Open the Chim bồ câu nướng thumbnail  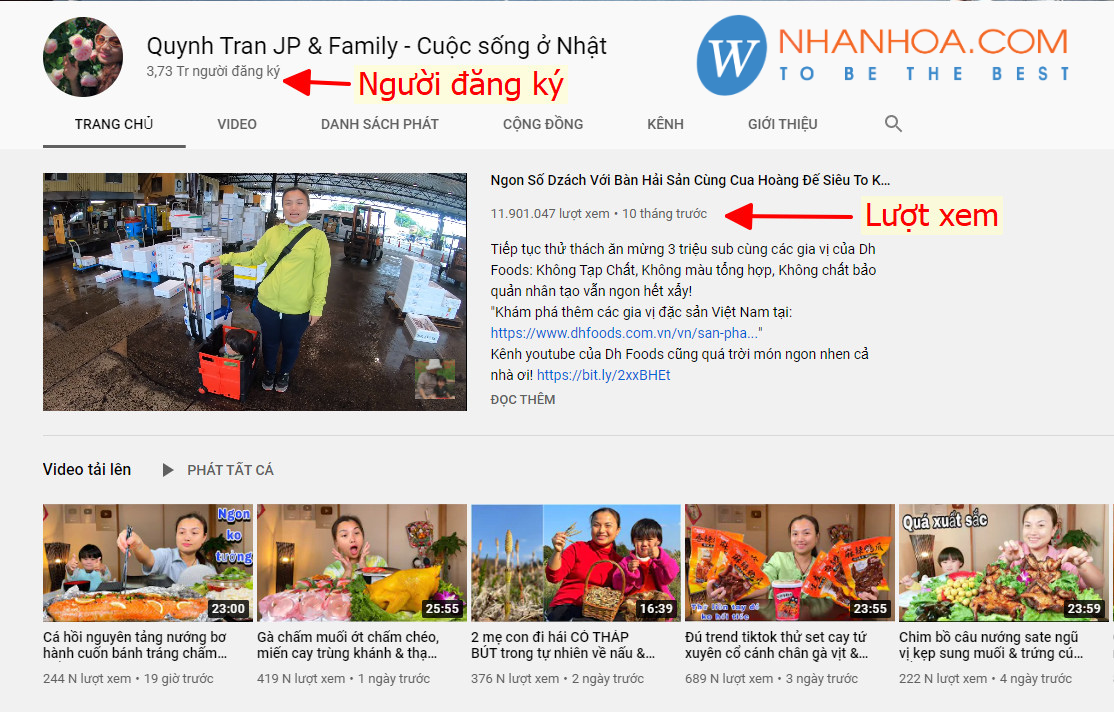click(1003, 563)
